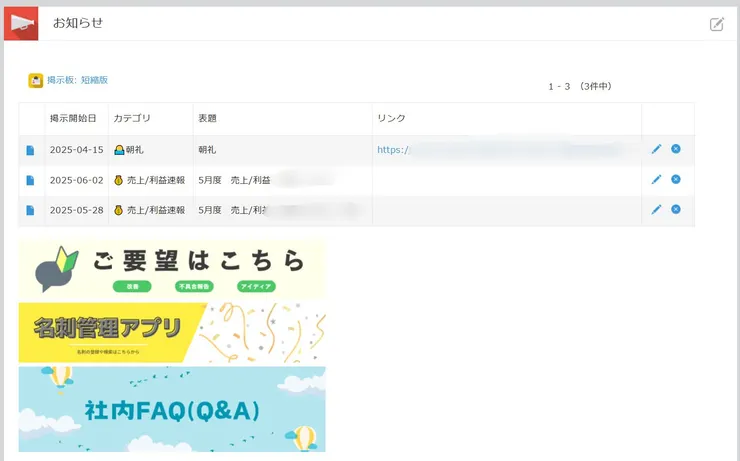The height and width of the screenshot is (461, 740).
Task: Open the 社内FAQ(Q&A) banner
Action: click(172, 409)
